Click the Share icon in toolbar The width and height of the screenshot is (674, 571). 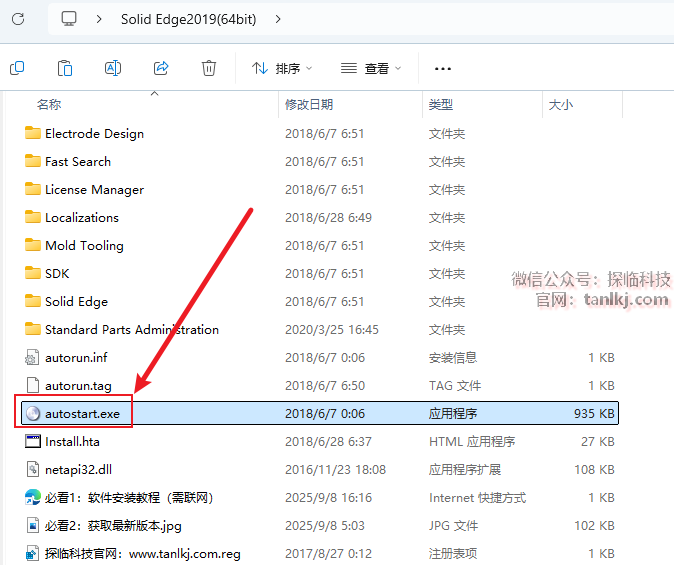coord(161,68)
